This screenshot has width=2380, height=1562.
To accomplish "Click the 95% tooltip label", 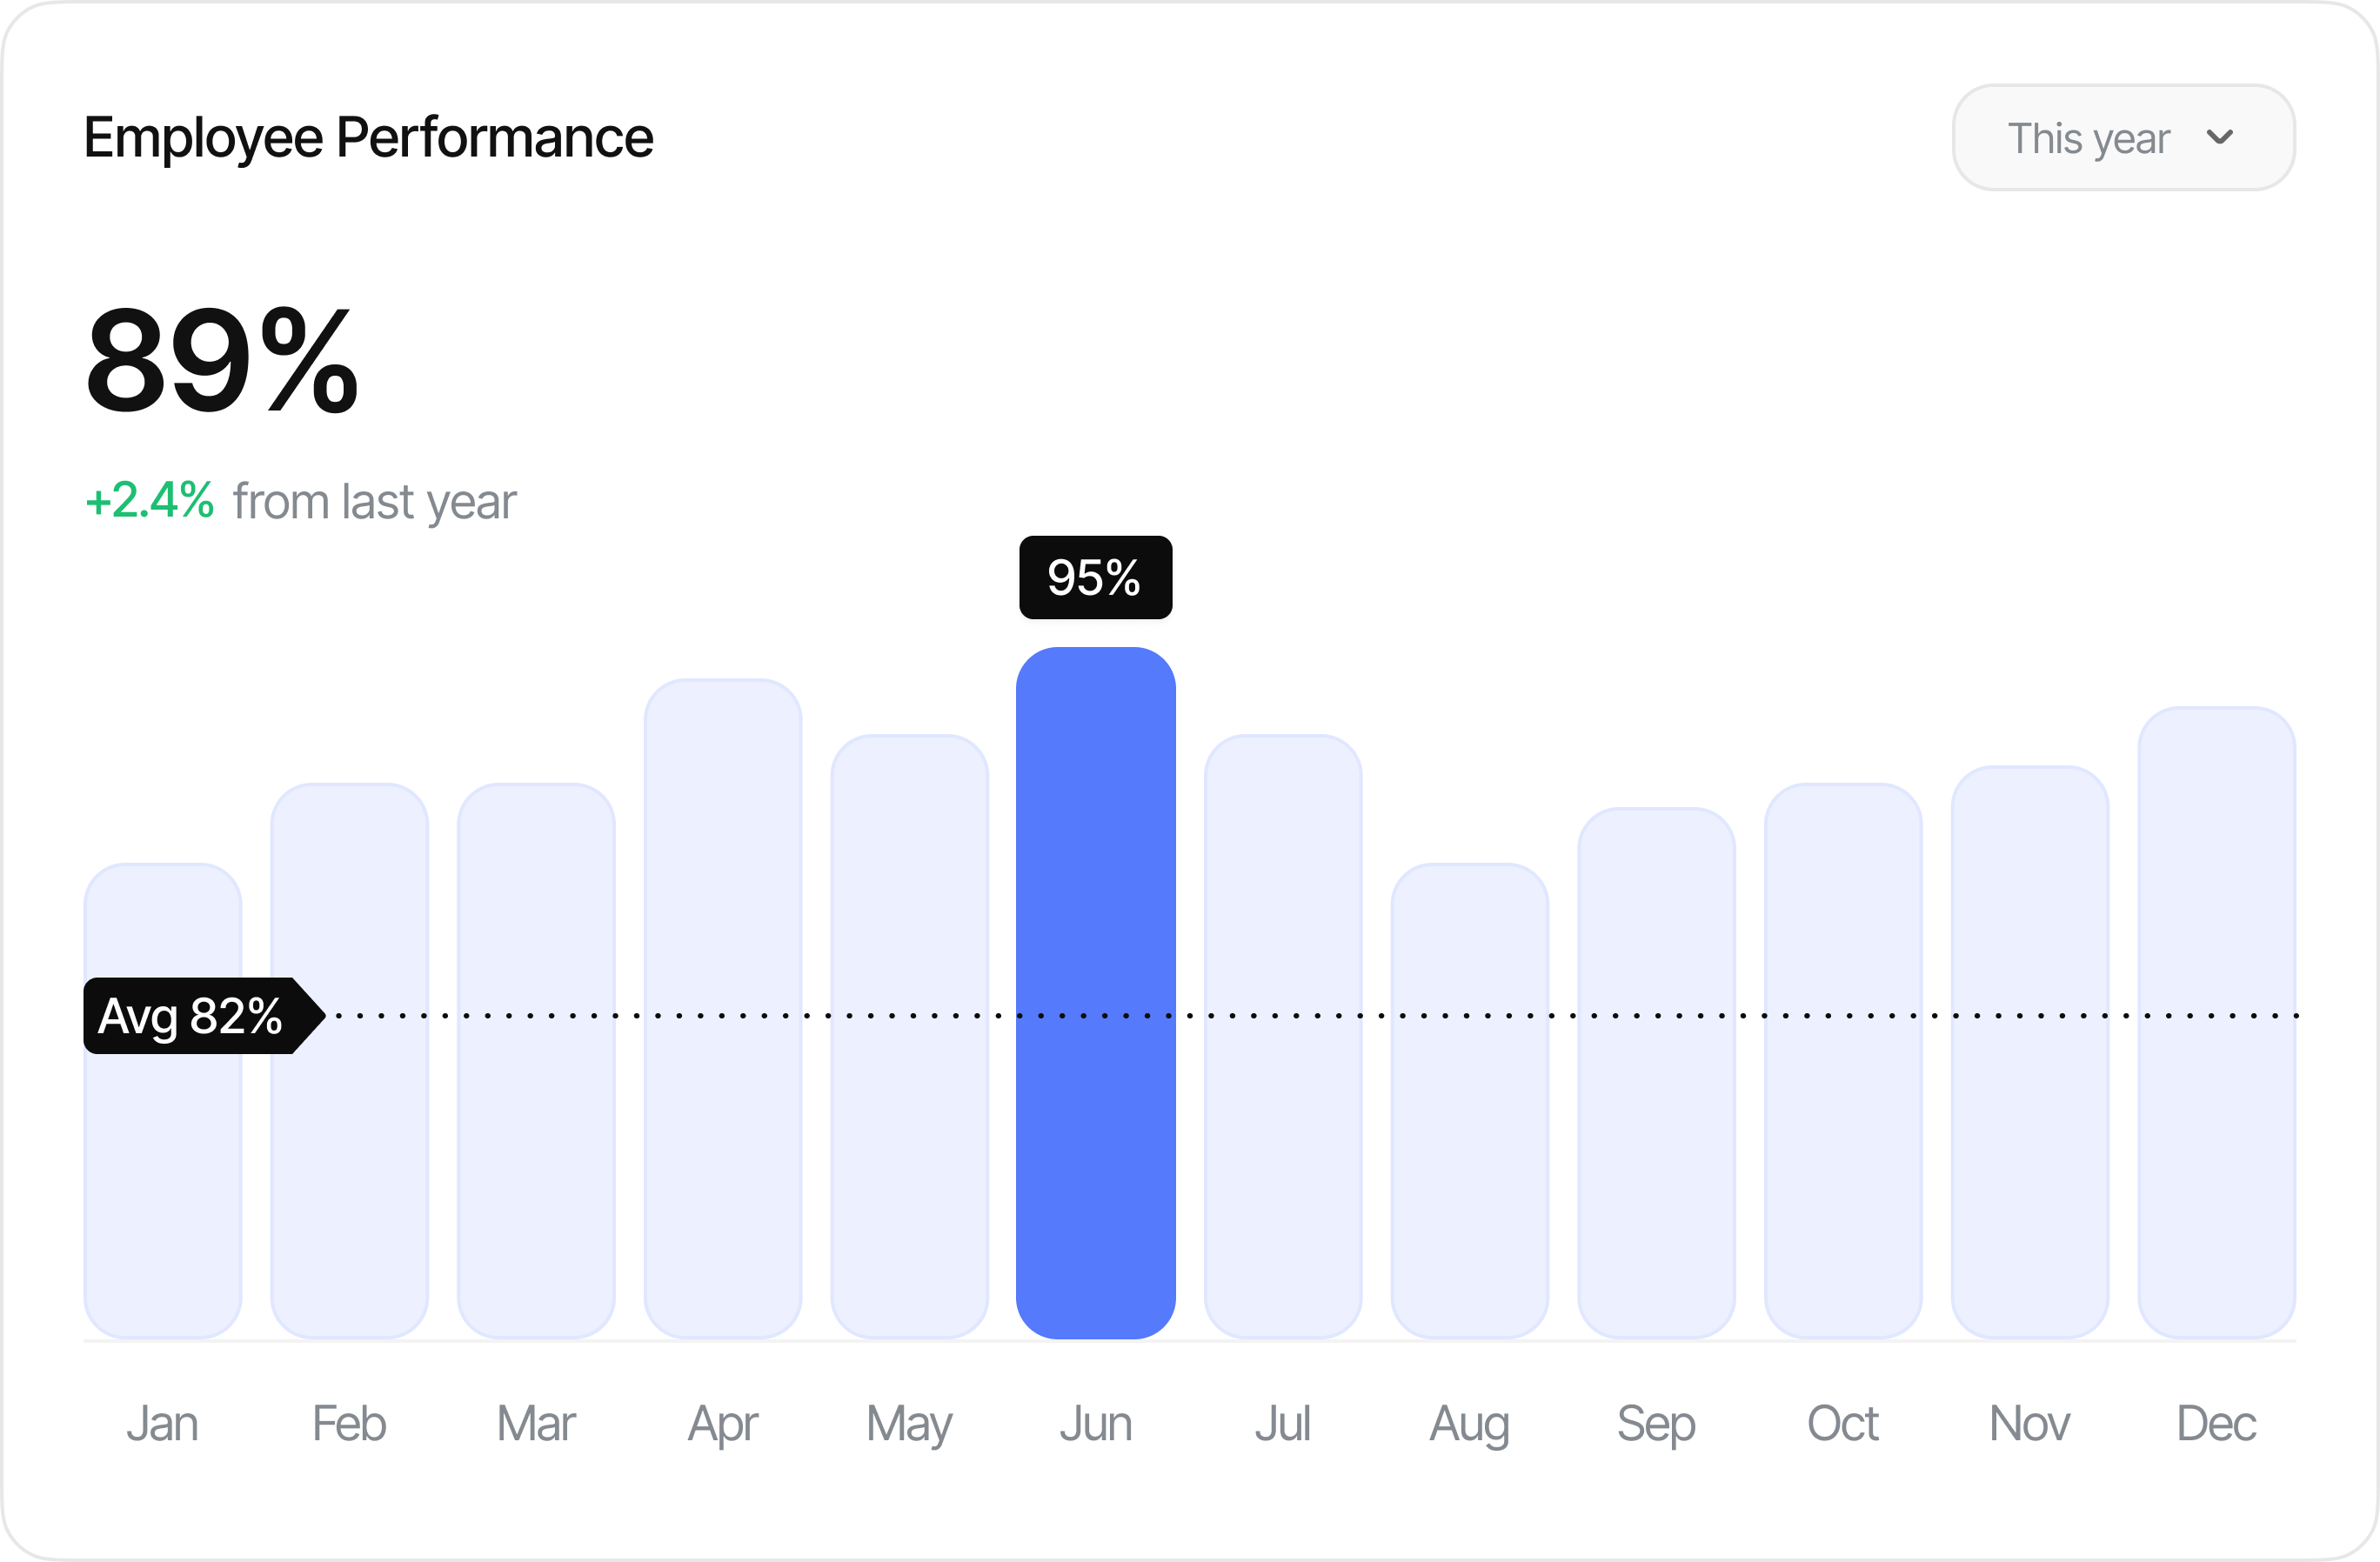I will tap(1095, 577).
